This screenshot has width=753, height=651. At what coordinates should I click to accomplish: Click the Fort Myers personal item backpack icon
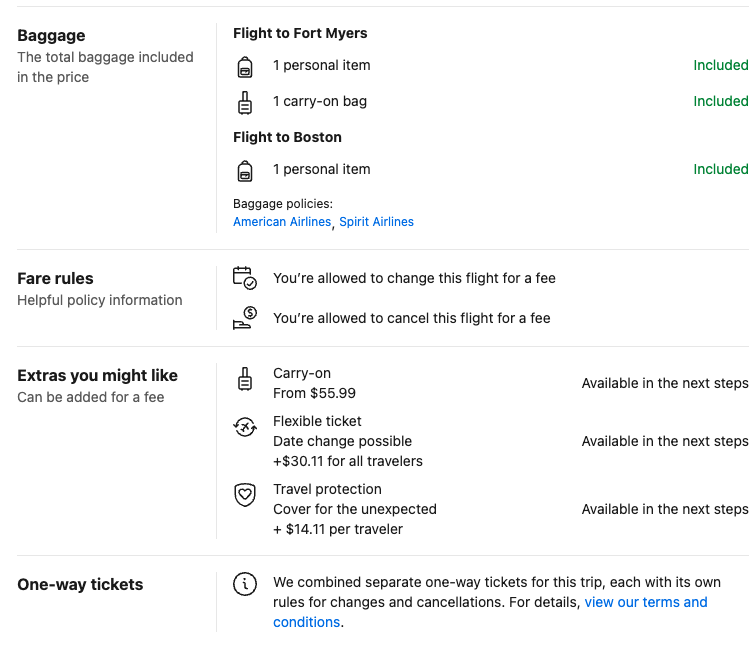[x=245, y=67]
